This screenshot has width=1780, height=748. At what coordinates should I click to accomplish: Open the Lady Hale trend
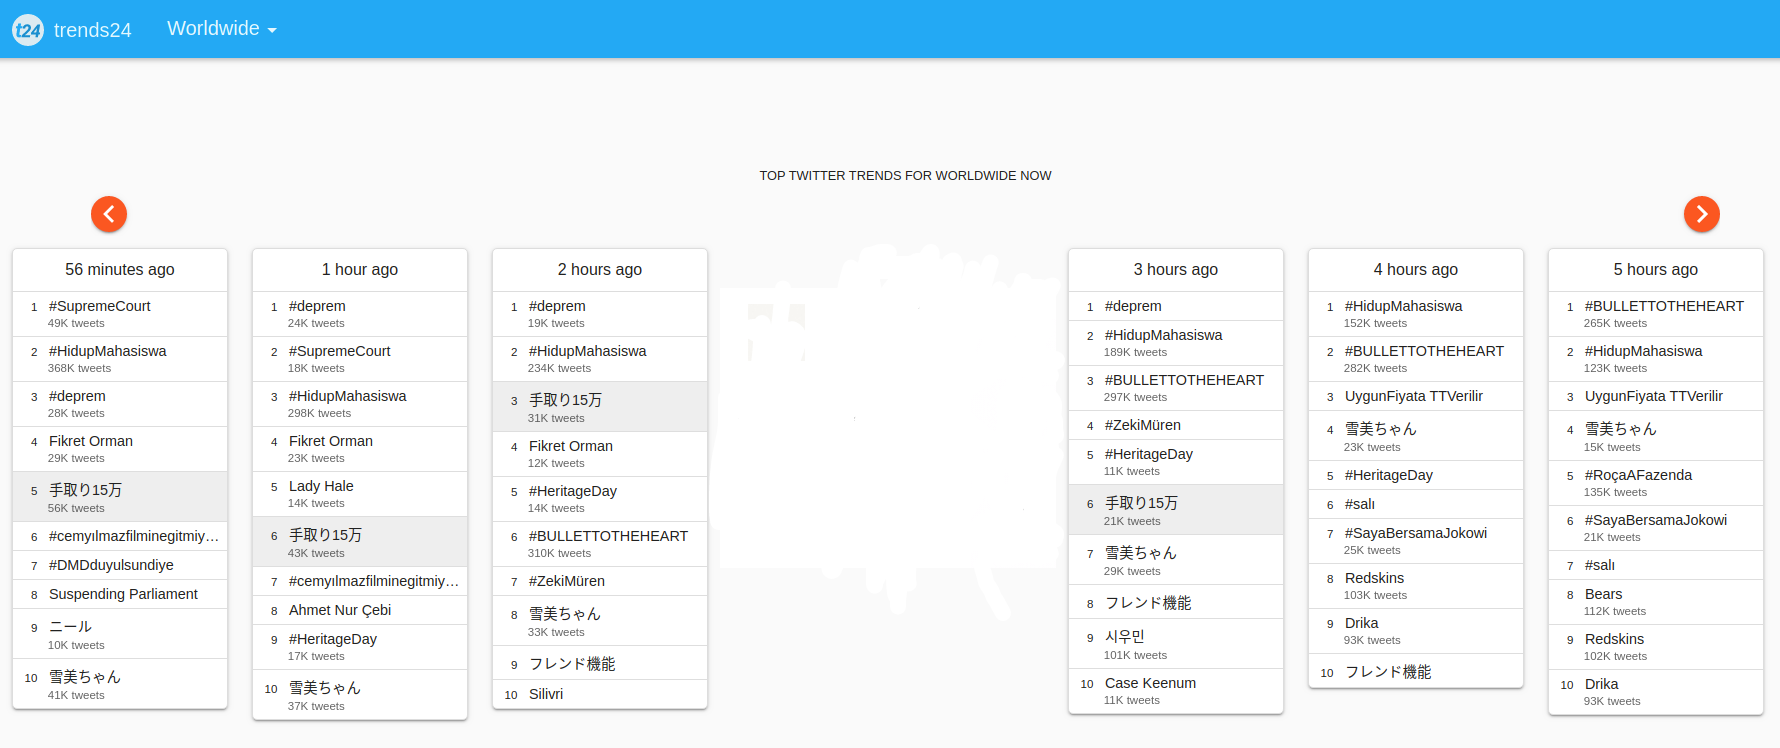pos(321,486)
